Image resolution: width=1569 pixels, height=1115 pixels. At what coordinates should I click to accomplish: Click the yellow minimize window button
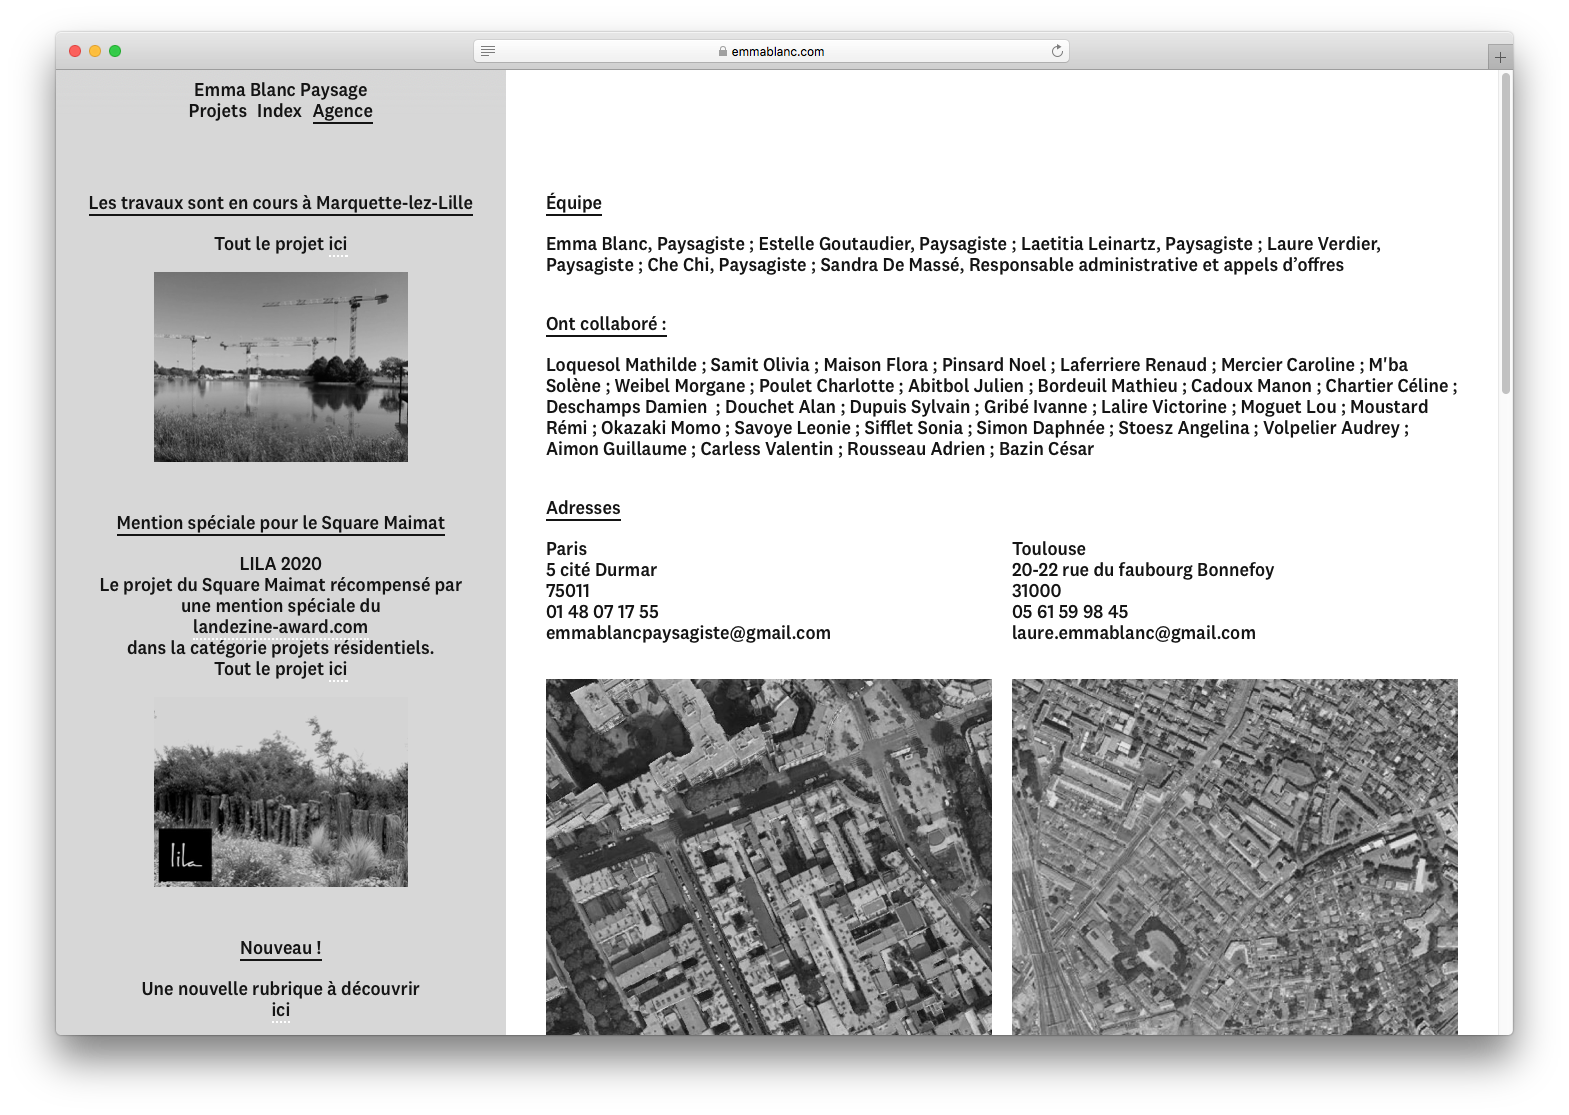coord(95,51)
